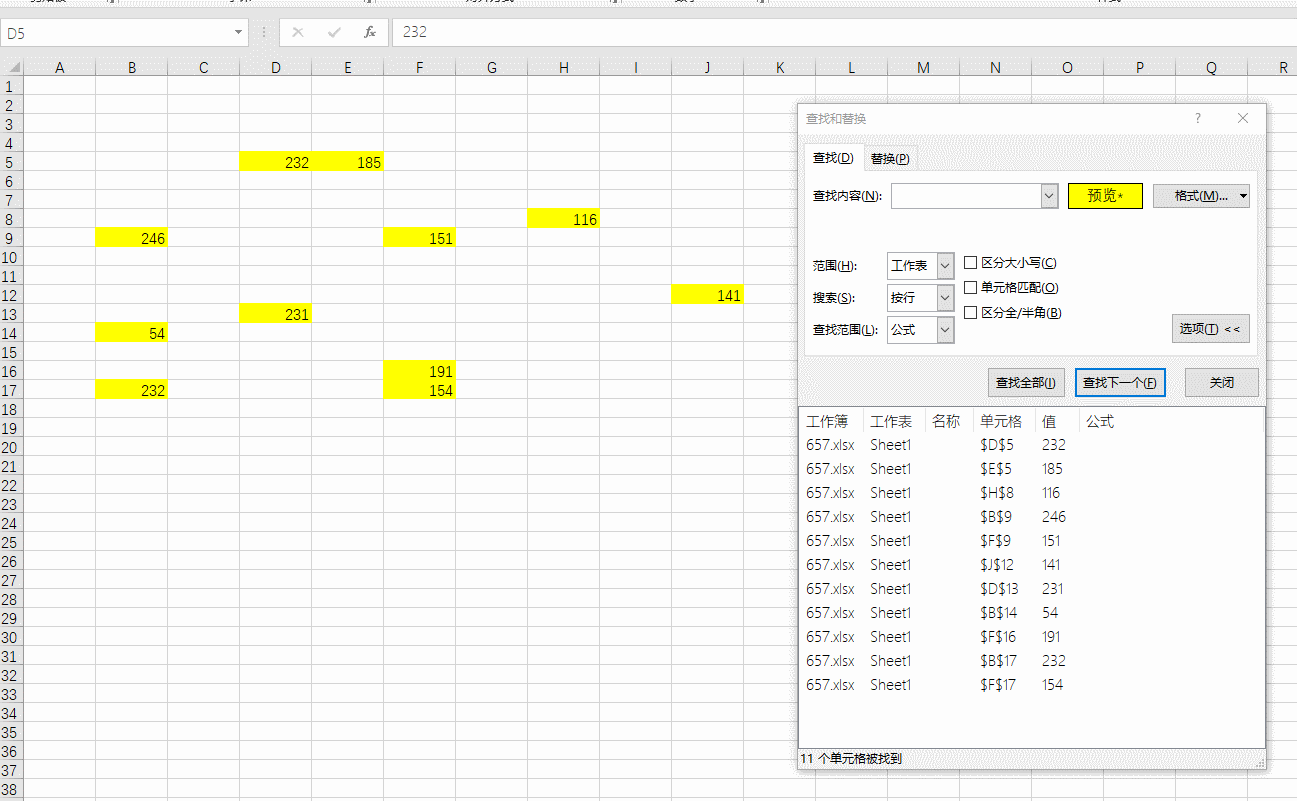This screenshot has height=801, width=1297.
Task: Sort results by the 工作簿 column header
Action: pos(830,421)
